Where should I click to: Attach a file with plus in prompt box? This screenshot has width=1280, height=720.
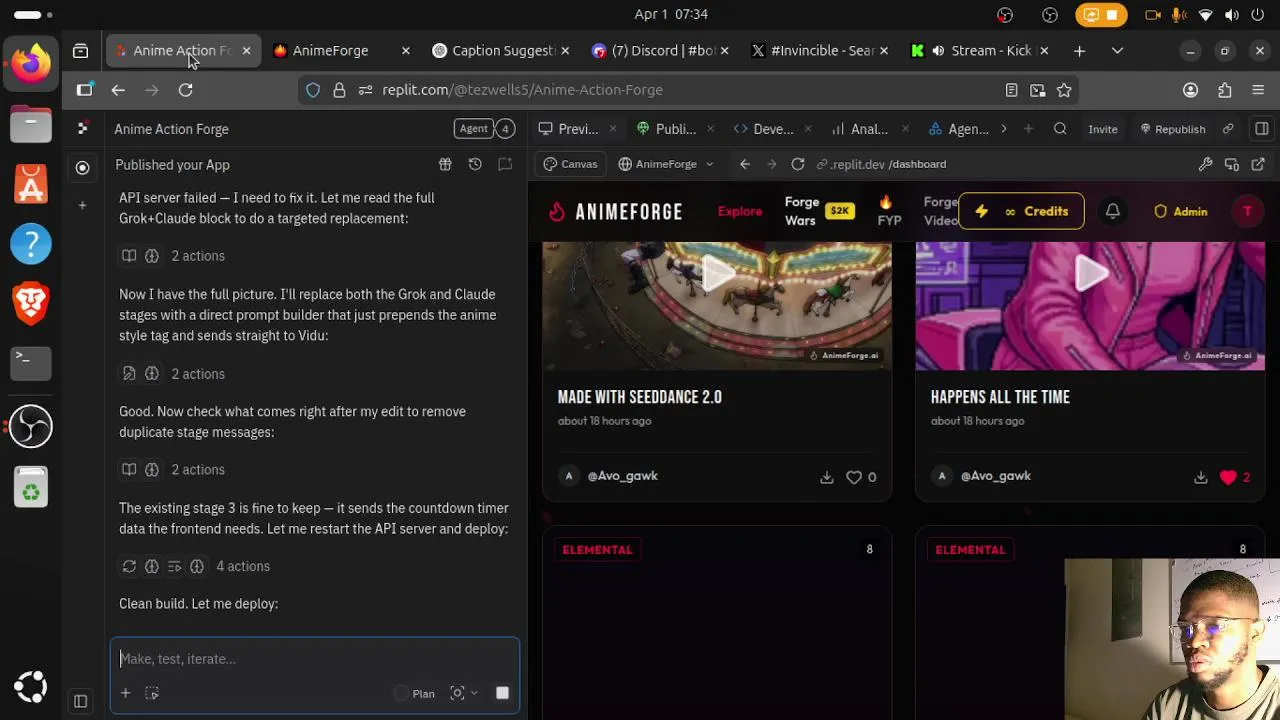tap(125, 693)
